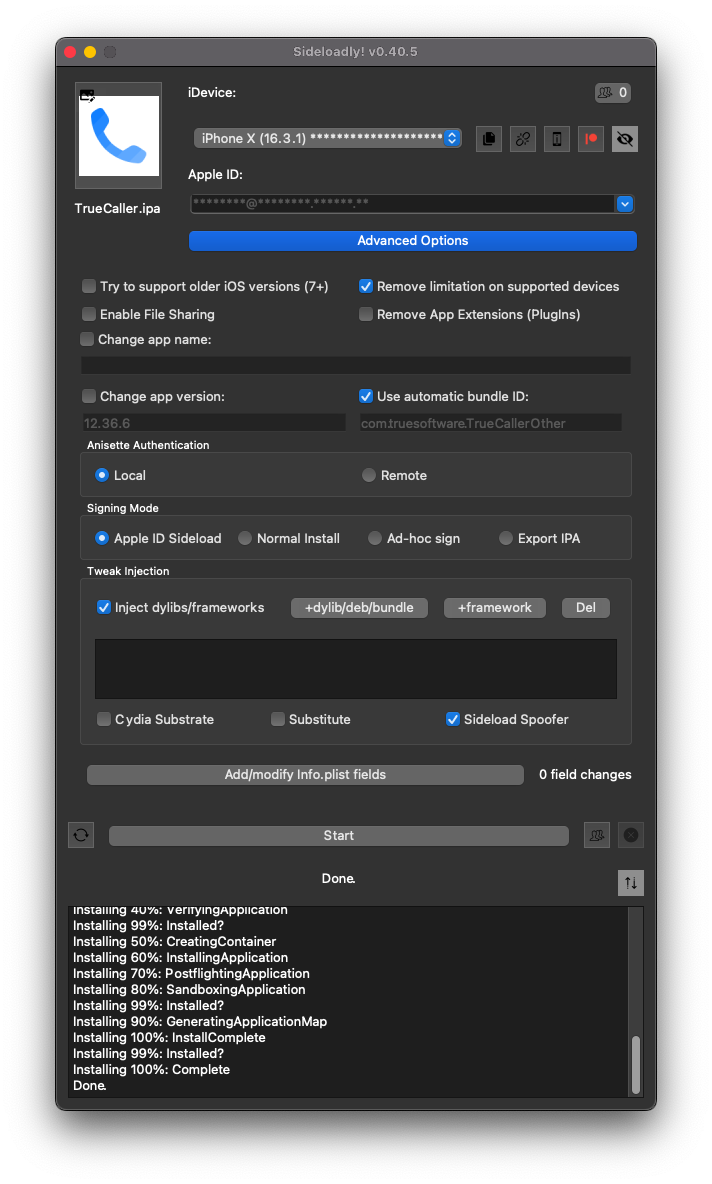The width and height of the screenshot is (712, 1184).
Task: Tick the Change app version checkbox
Action: click(89, 396)
